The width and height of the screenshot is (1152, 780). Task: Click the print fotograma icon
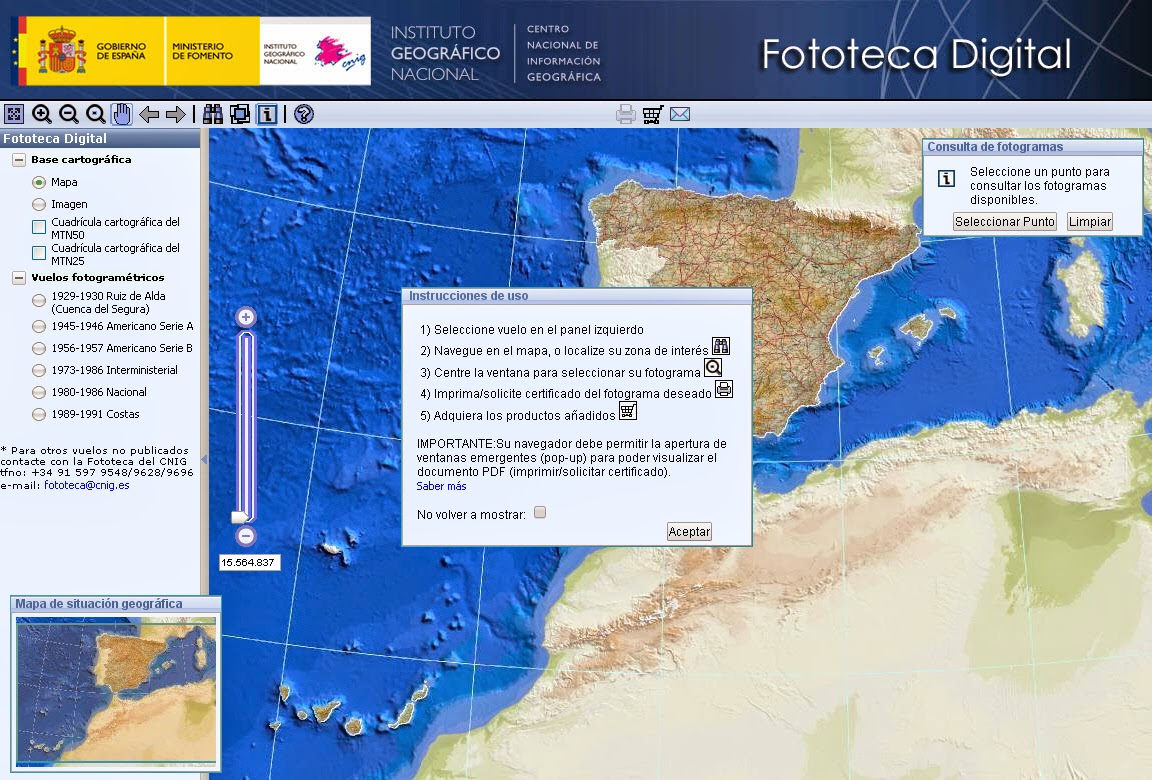625,113
